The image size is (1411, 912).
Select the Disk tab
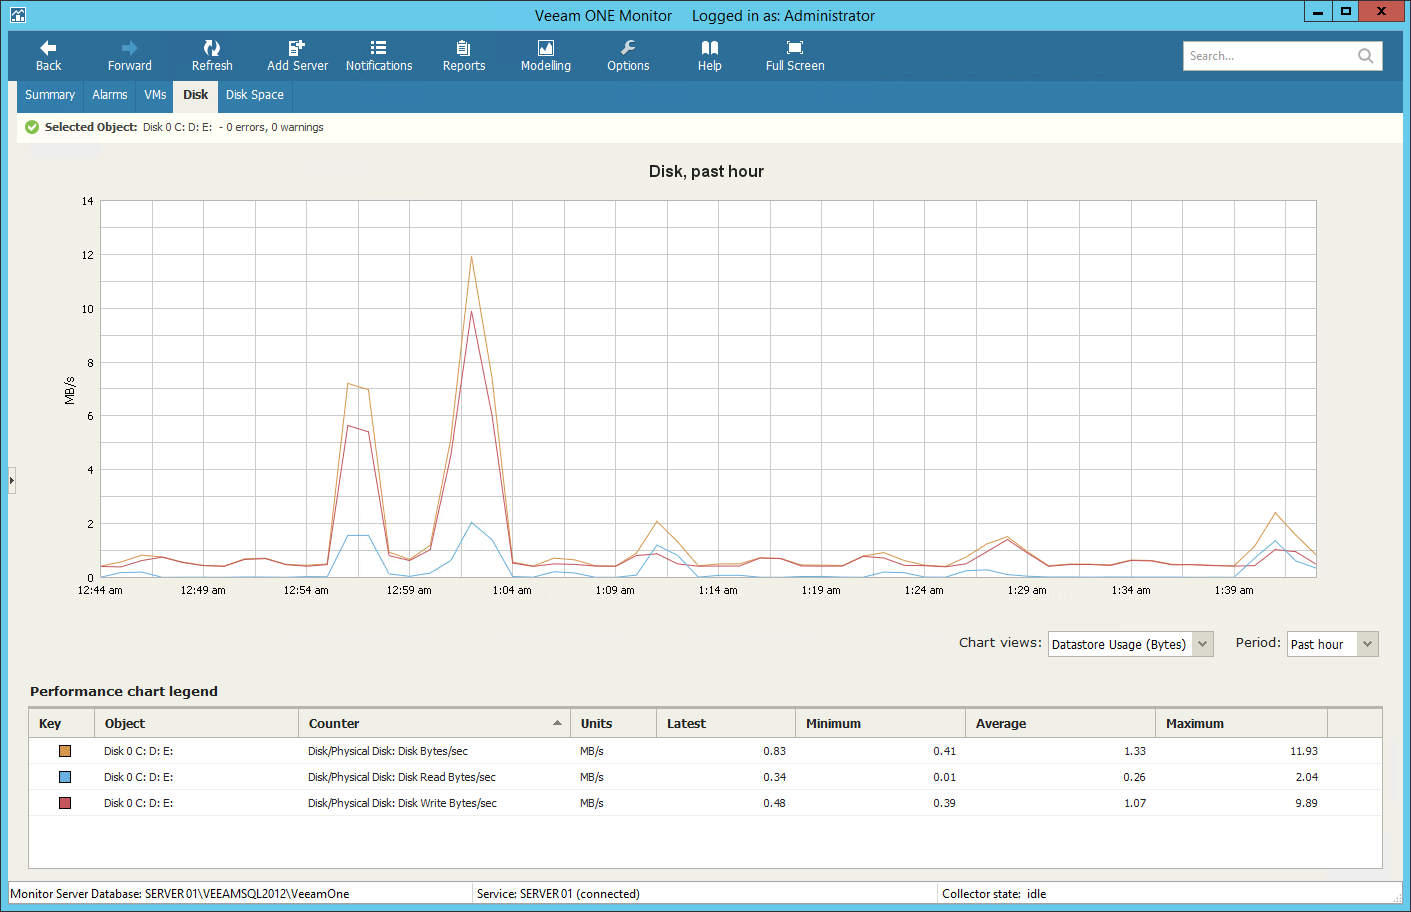(196, 95)
